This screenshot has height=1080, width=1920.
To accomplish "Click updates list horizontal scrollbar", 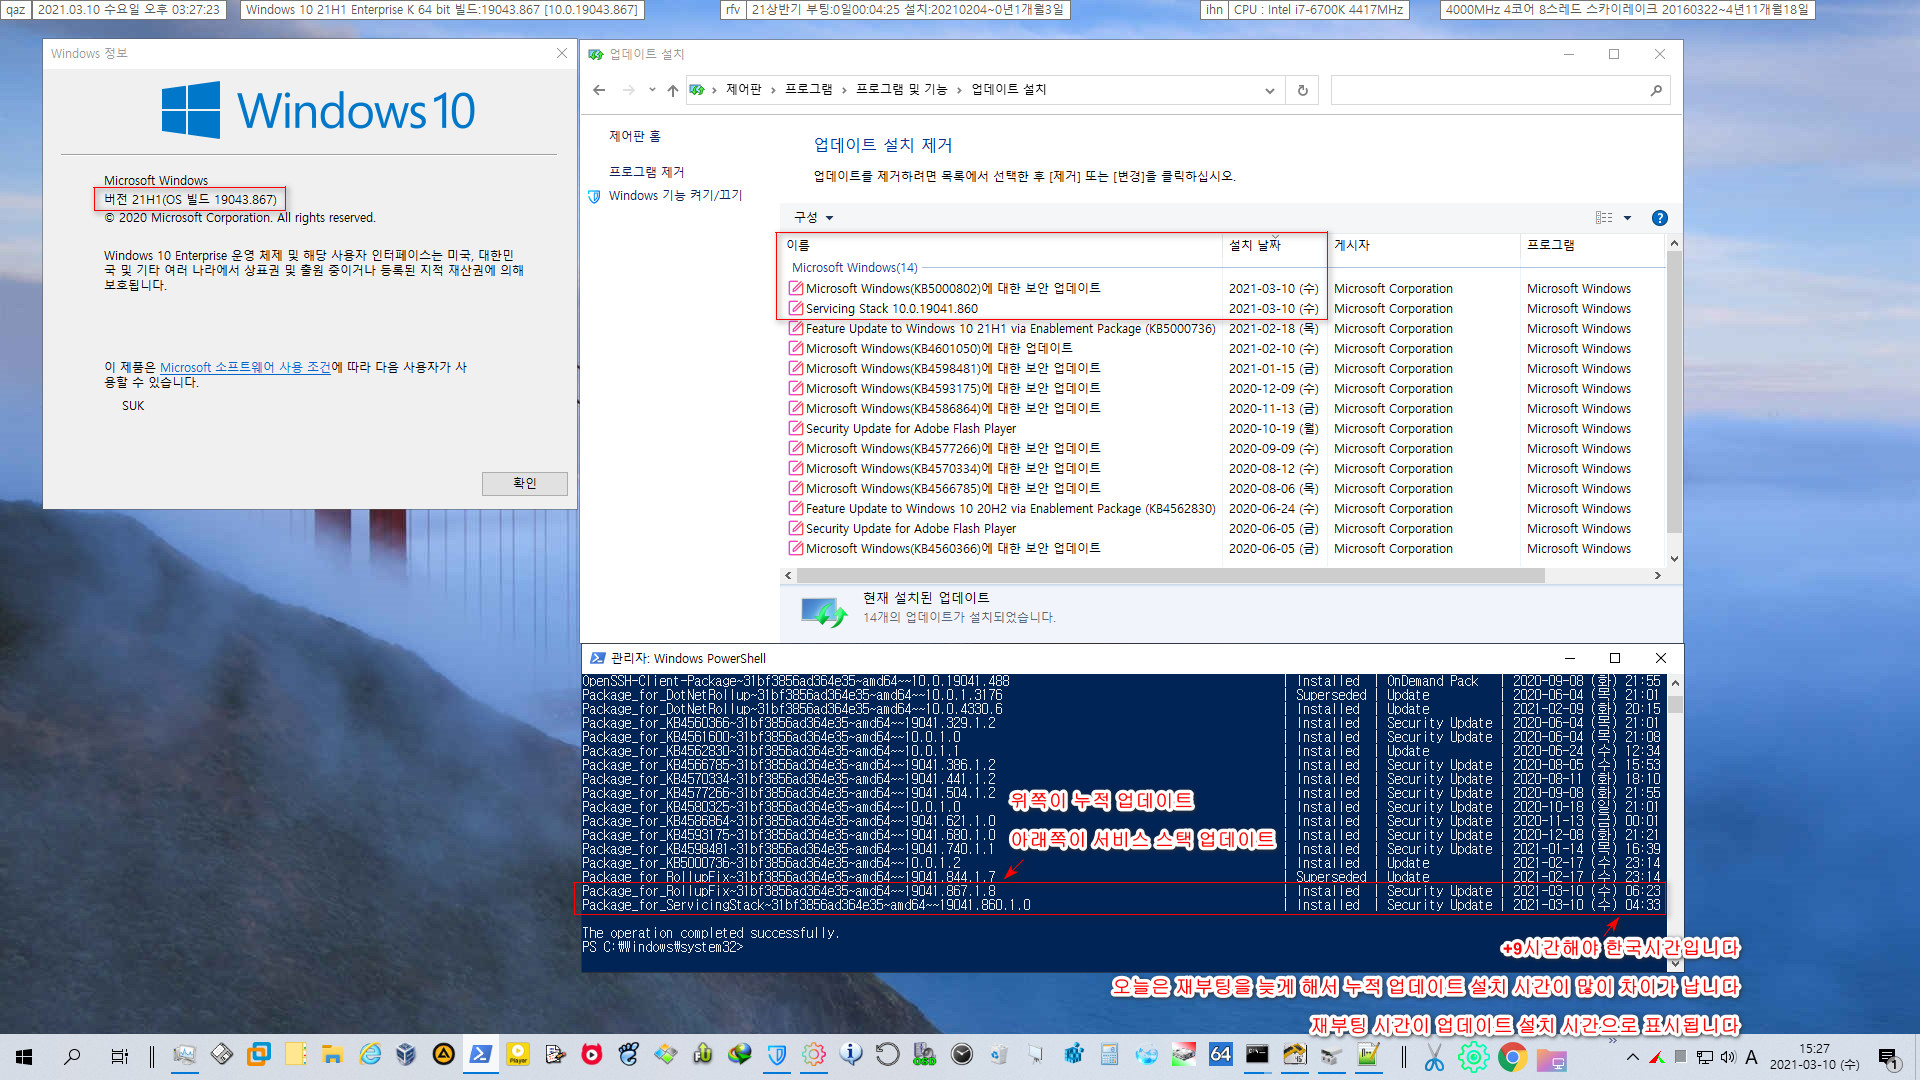I will click(1170, 576).
